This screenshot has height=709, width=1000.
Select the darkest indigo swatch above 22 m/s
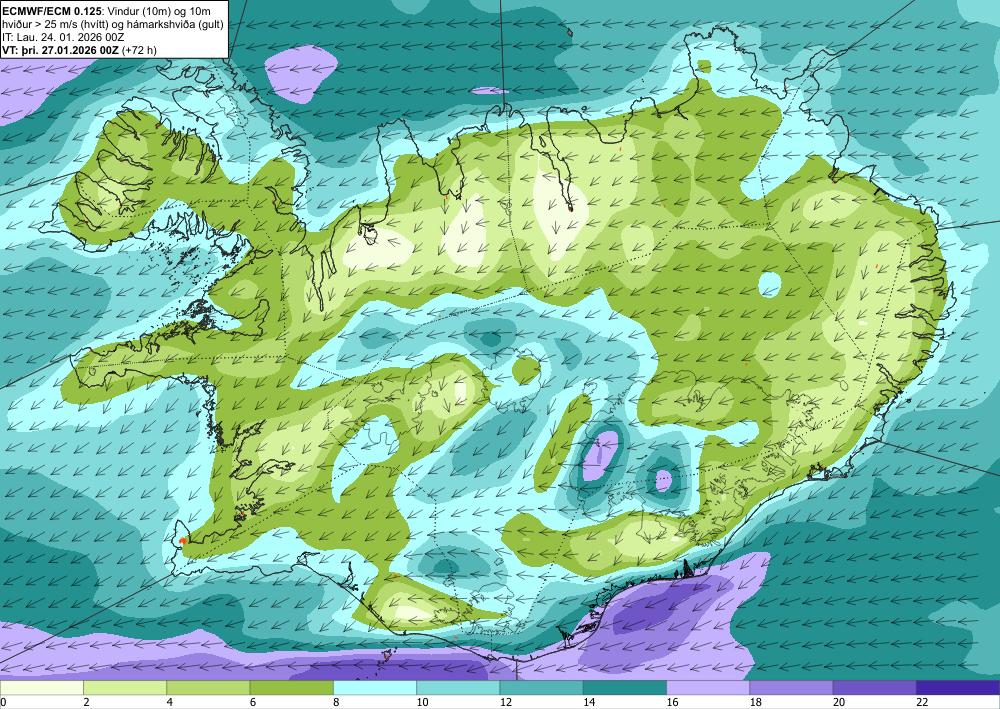958,688
